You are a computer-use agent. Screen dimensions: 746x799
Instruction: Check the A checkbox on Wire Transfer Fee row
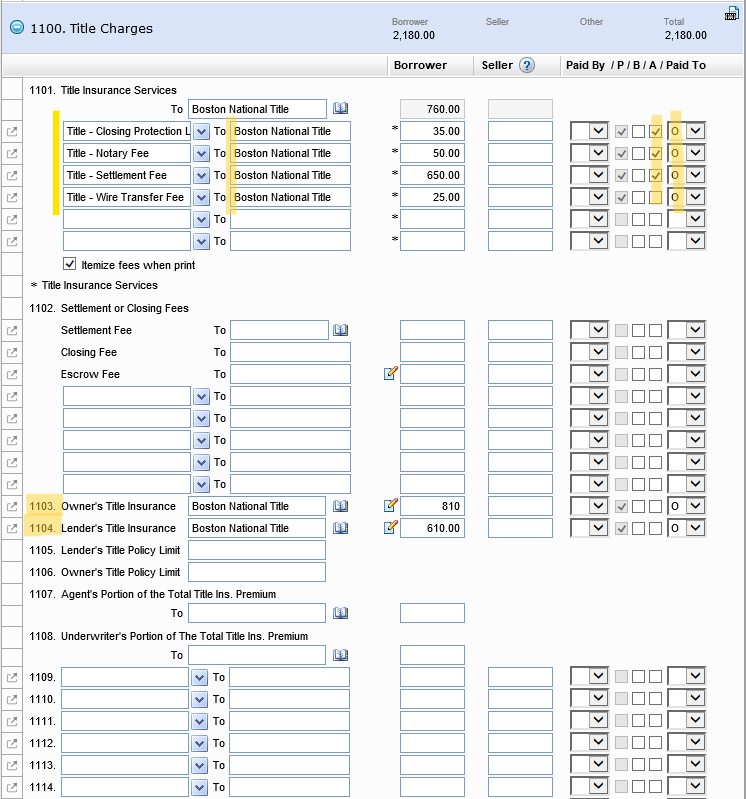coord(656,197)
